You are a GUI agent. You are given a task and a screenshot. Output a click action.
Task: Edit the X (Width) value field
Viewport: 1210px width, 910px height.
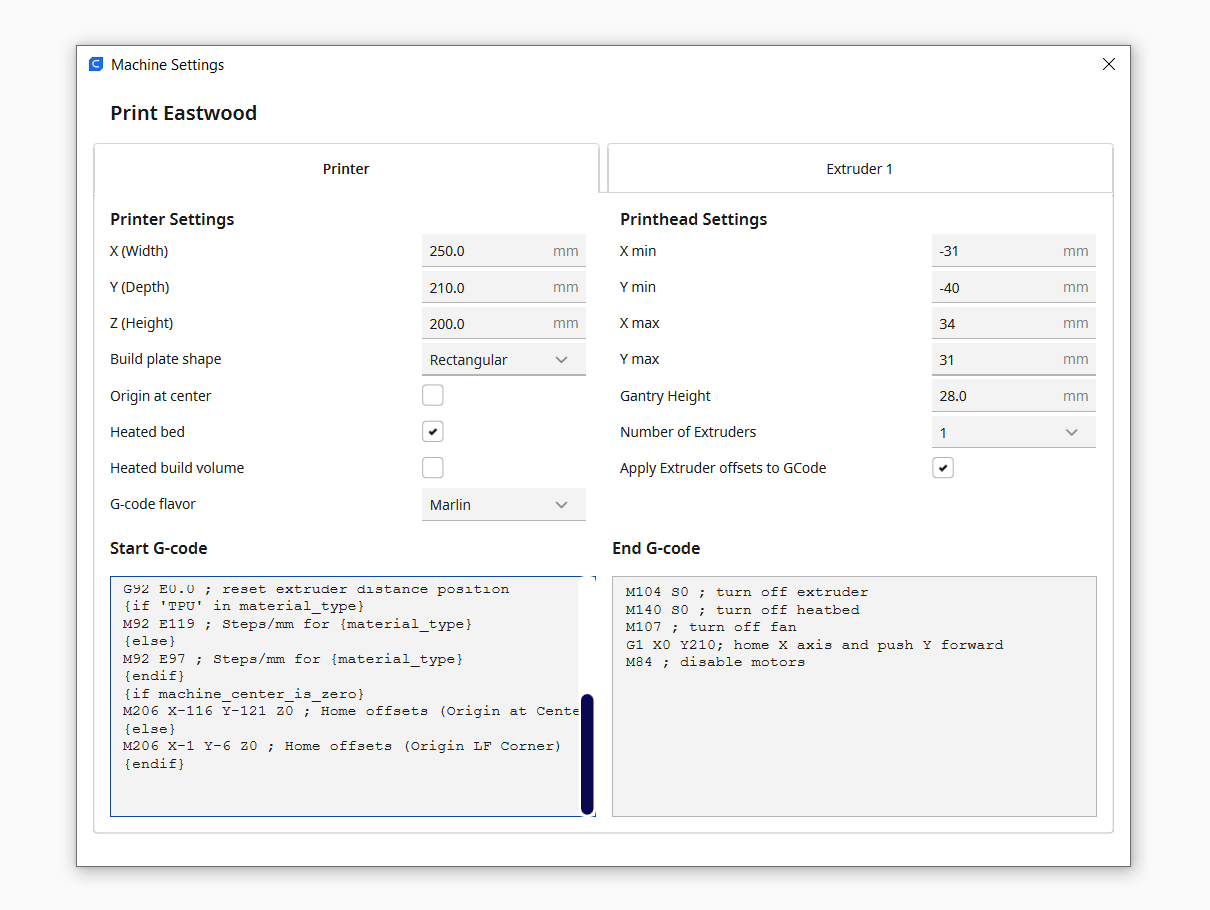point(503,251)
